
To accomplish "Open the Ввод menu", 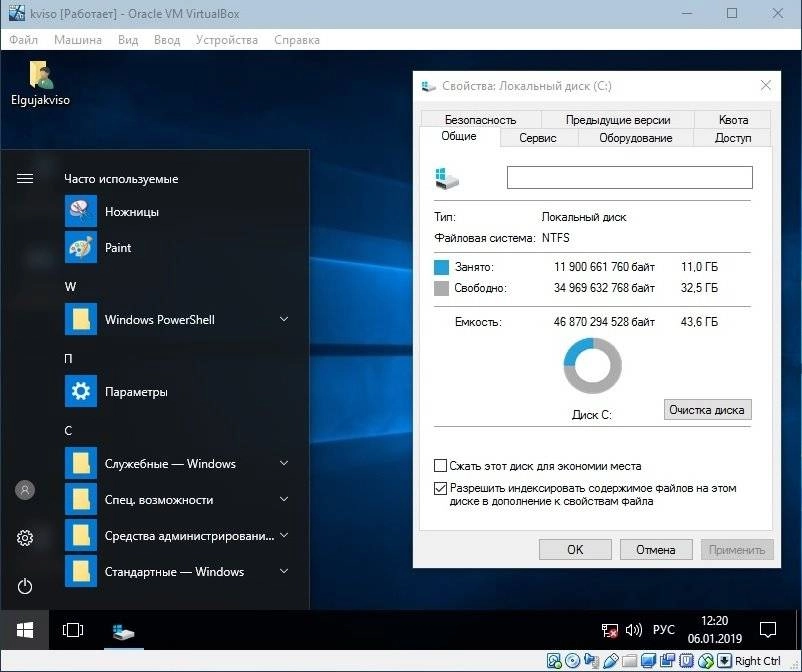I will [x=167, y=40].
